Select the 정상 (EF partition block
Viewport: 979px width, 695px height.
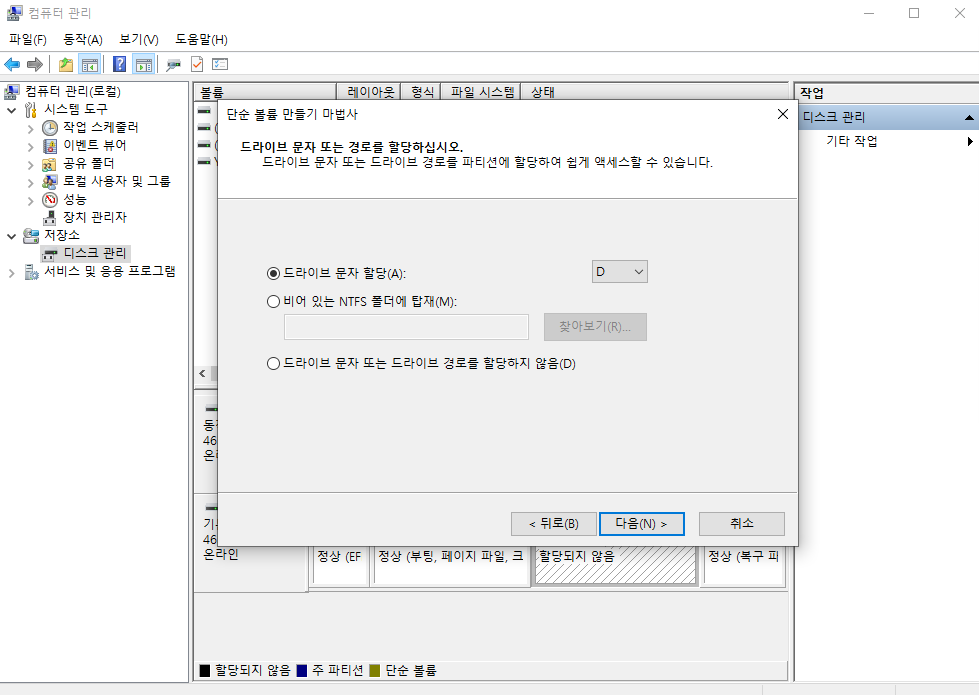[x=340, y=566]
